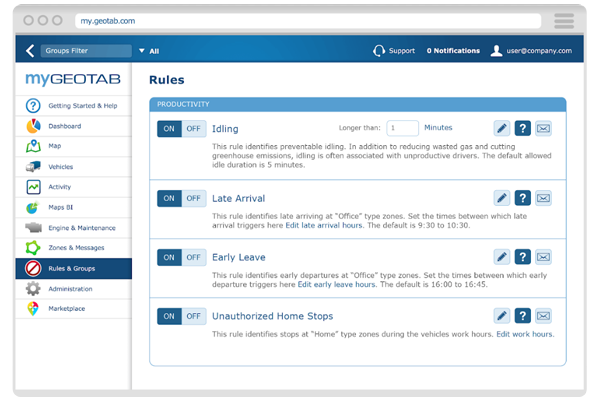
Task: Open the browser hamburger menu icon
Action: coord(564,21)
